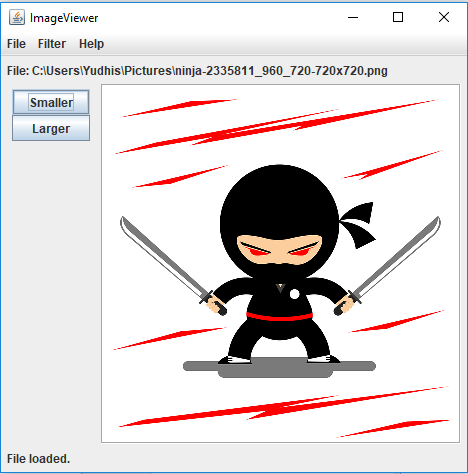This screenshot has width=468, height=474.
Task: Maximize the ImageViewer window
Action: click(x=398, y=17)
